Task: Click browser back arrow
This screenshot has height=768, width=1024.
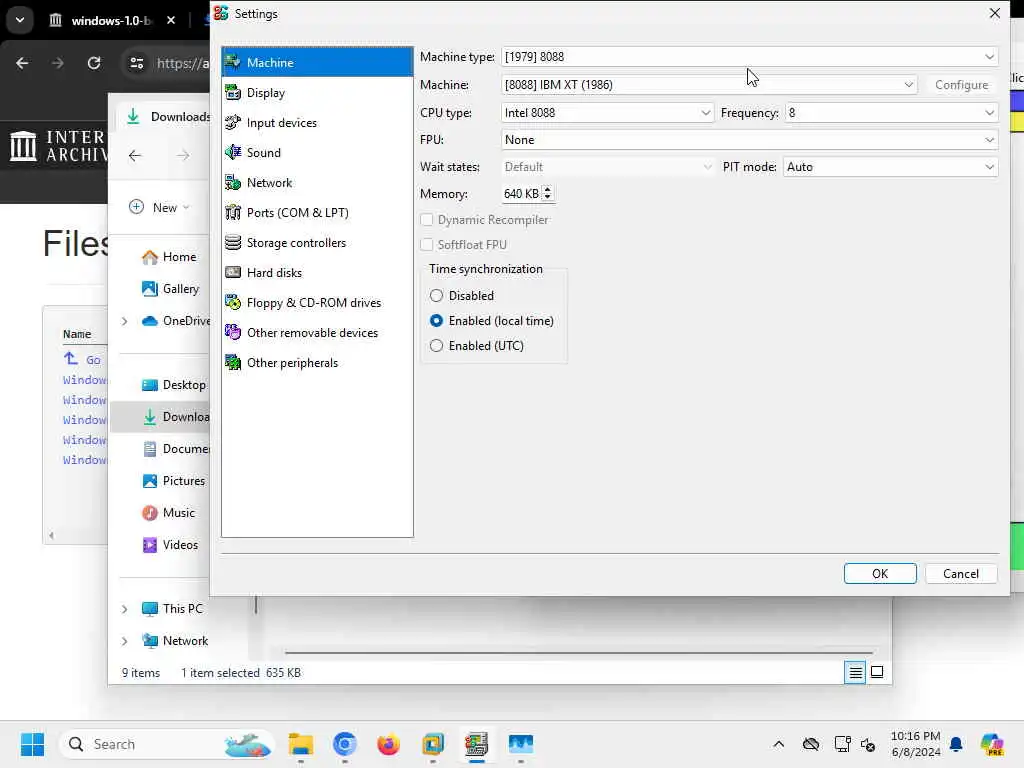Action: click(22, 63)
